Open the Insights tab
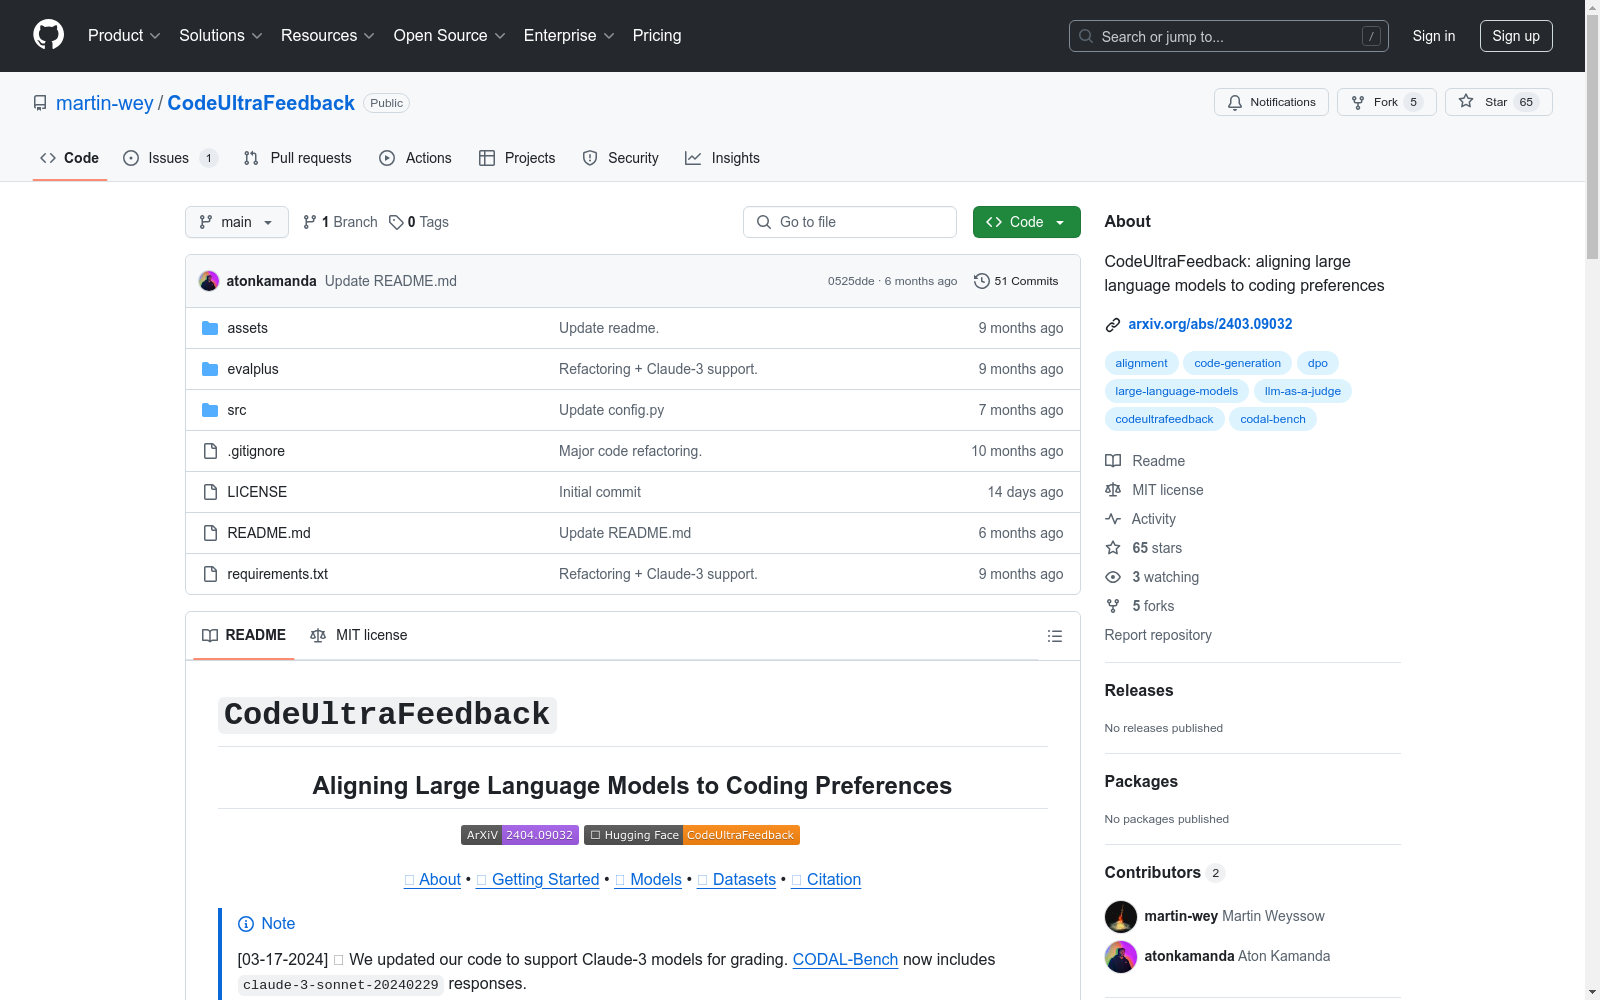Screen dimensions: 1600x1000 (x=723, y=158)
